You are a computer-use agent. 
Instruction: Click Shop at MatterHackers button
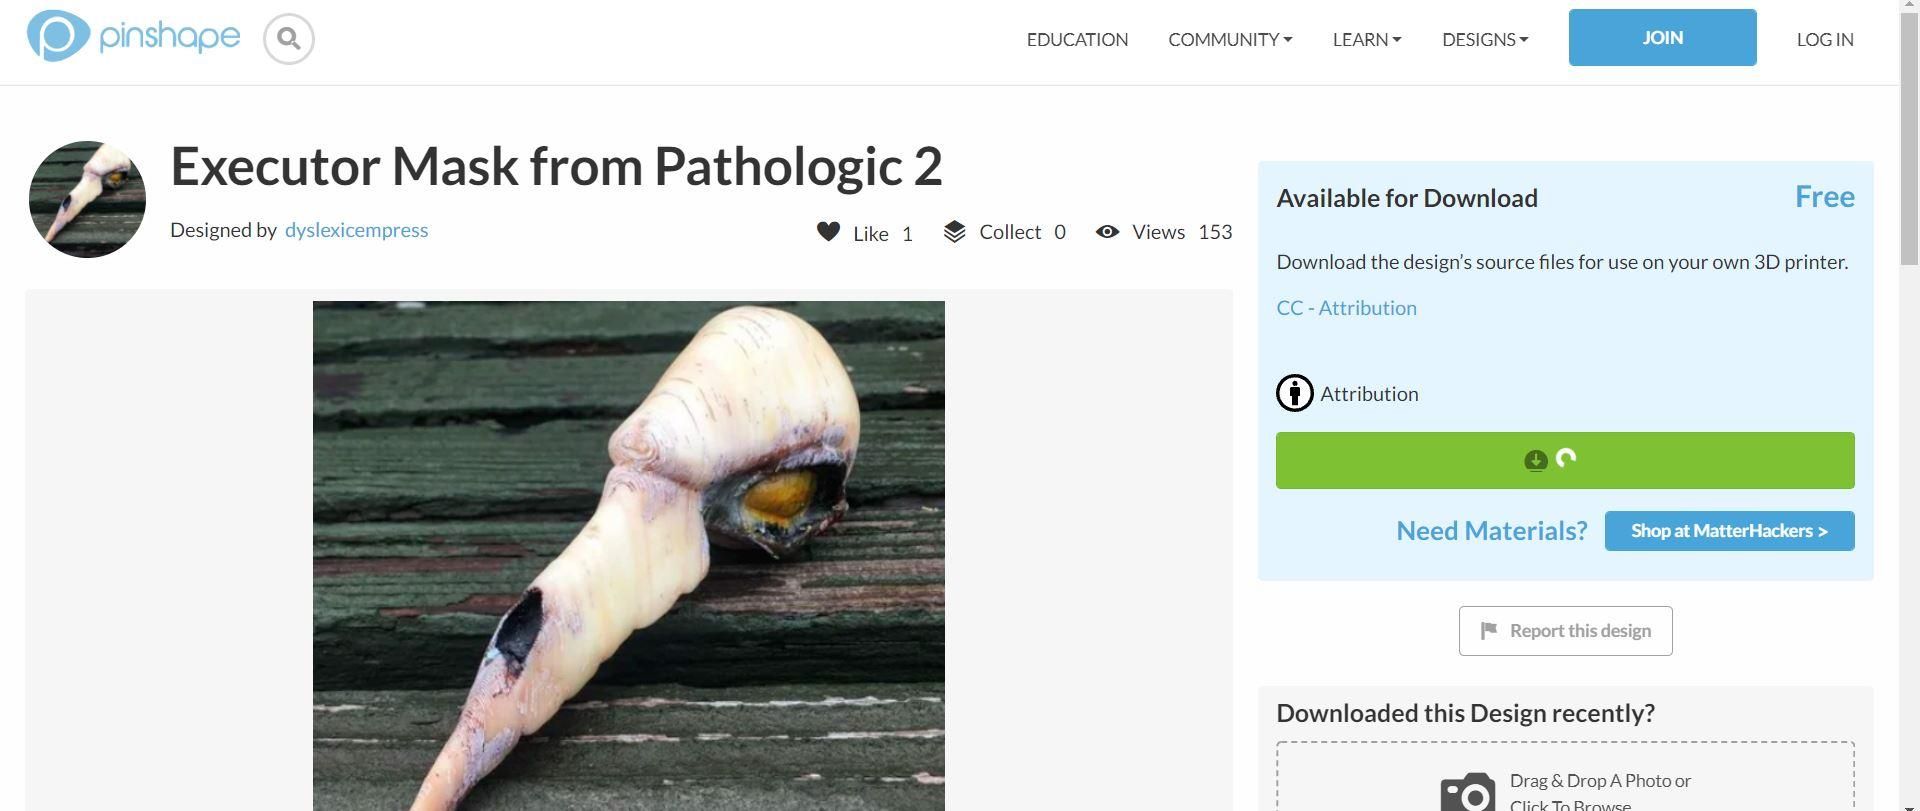pyautogui.click(x=1729, y=530)
